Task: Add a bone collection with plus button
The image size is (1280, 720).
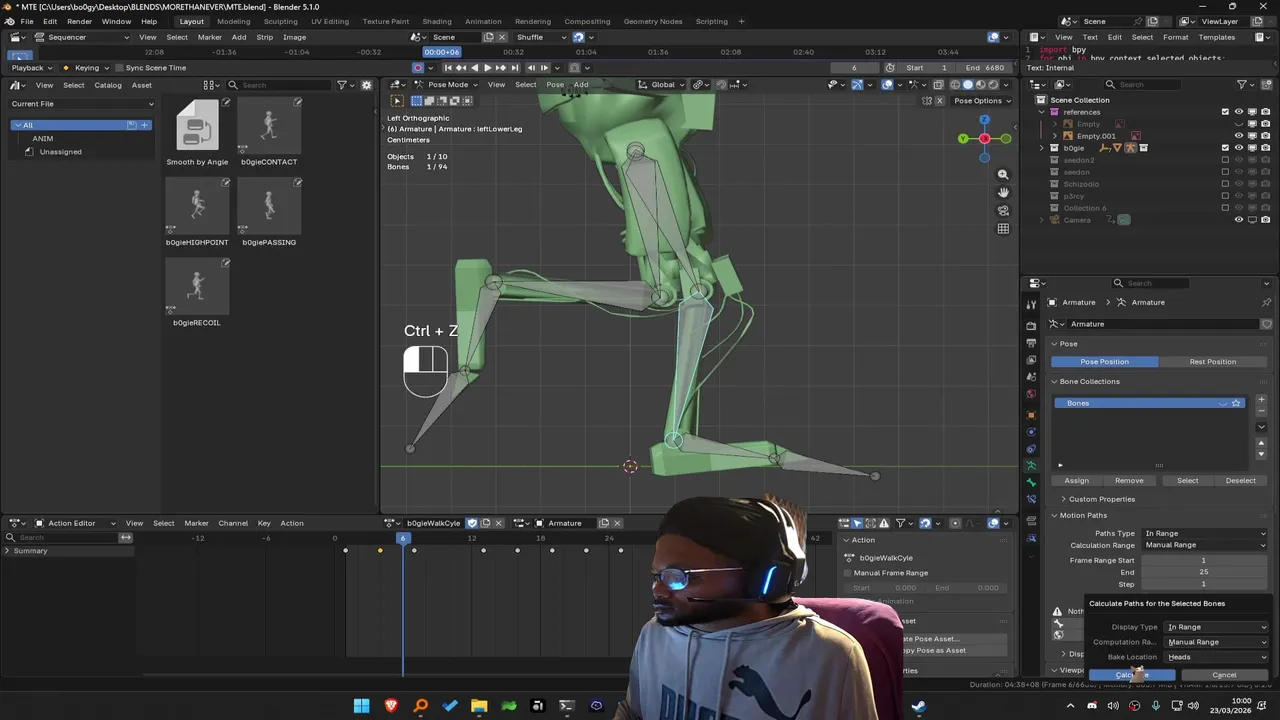Action: coord(1261,400)
